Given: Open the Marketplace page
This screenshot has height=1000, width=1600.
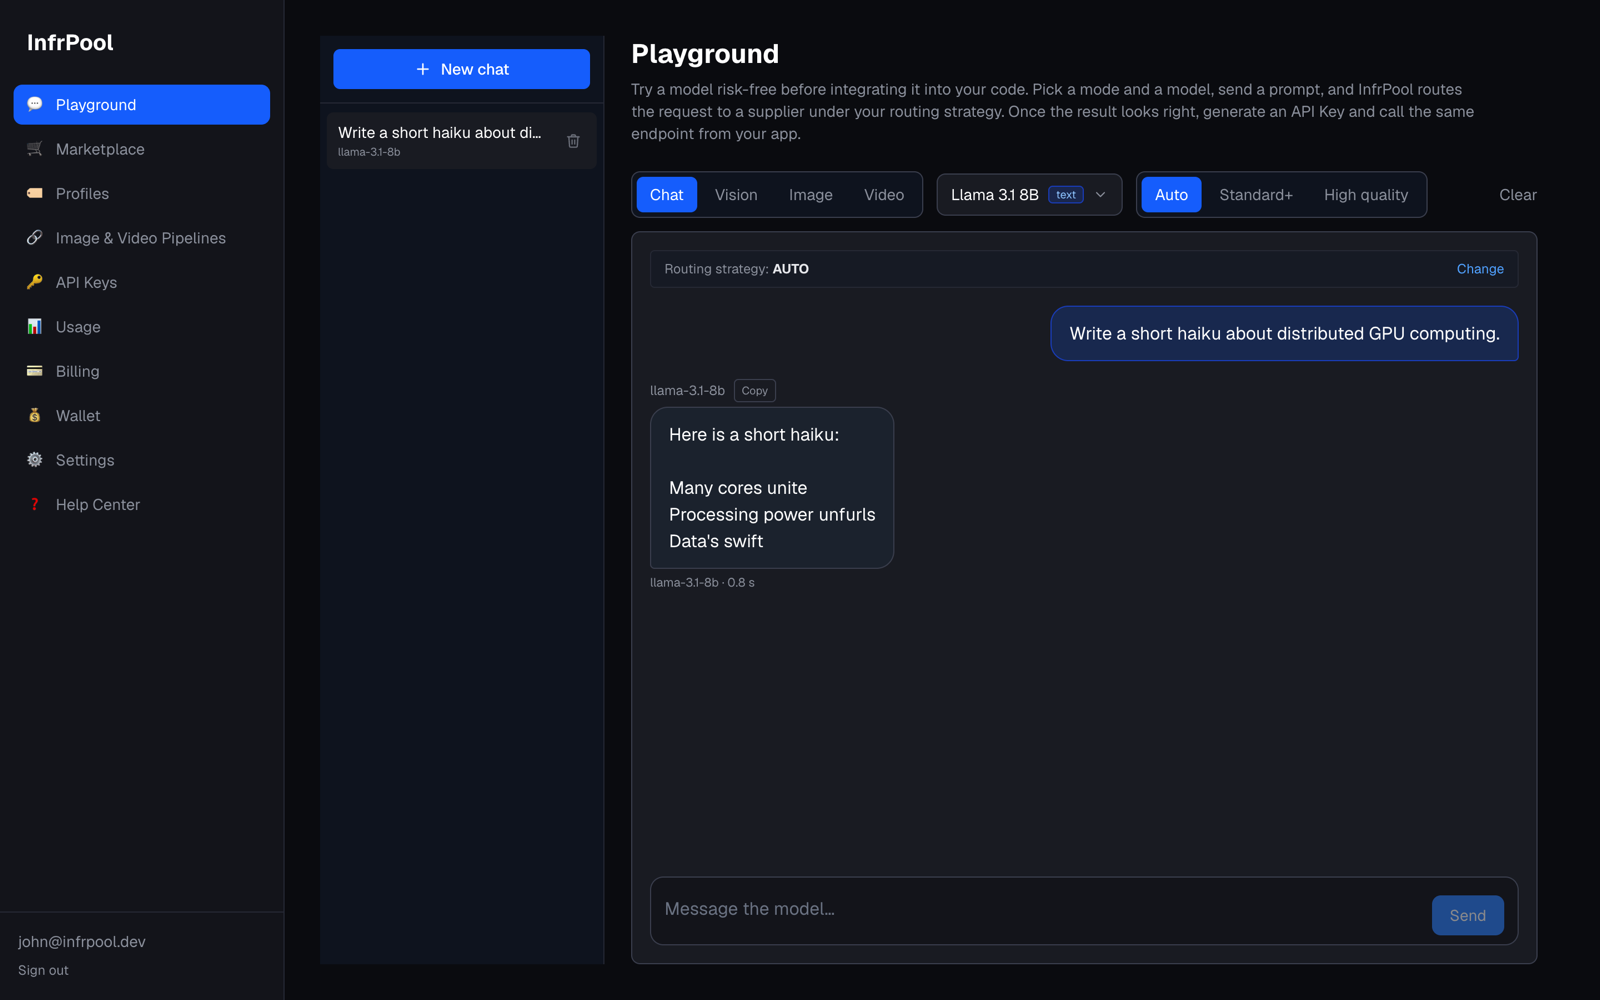Looking at the screenshot, I should (x=141, y=149).
